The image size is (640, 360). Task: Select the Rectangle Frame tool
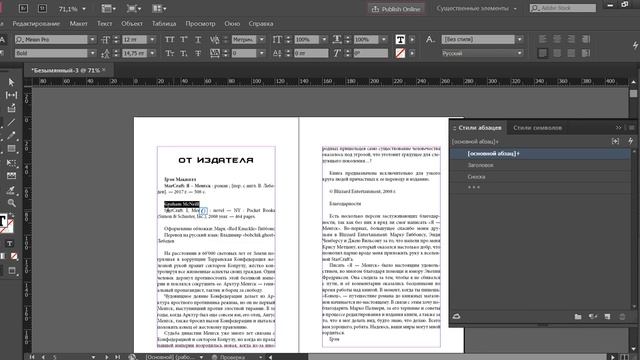tap(11, 149)
